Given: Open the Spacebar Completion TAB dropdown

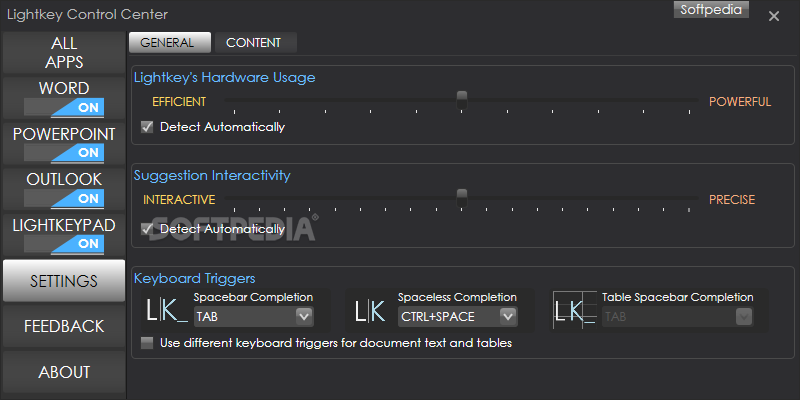Looking at the screenshot, I should (254, 317).
